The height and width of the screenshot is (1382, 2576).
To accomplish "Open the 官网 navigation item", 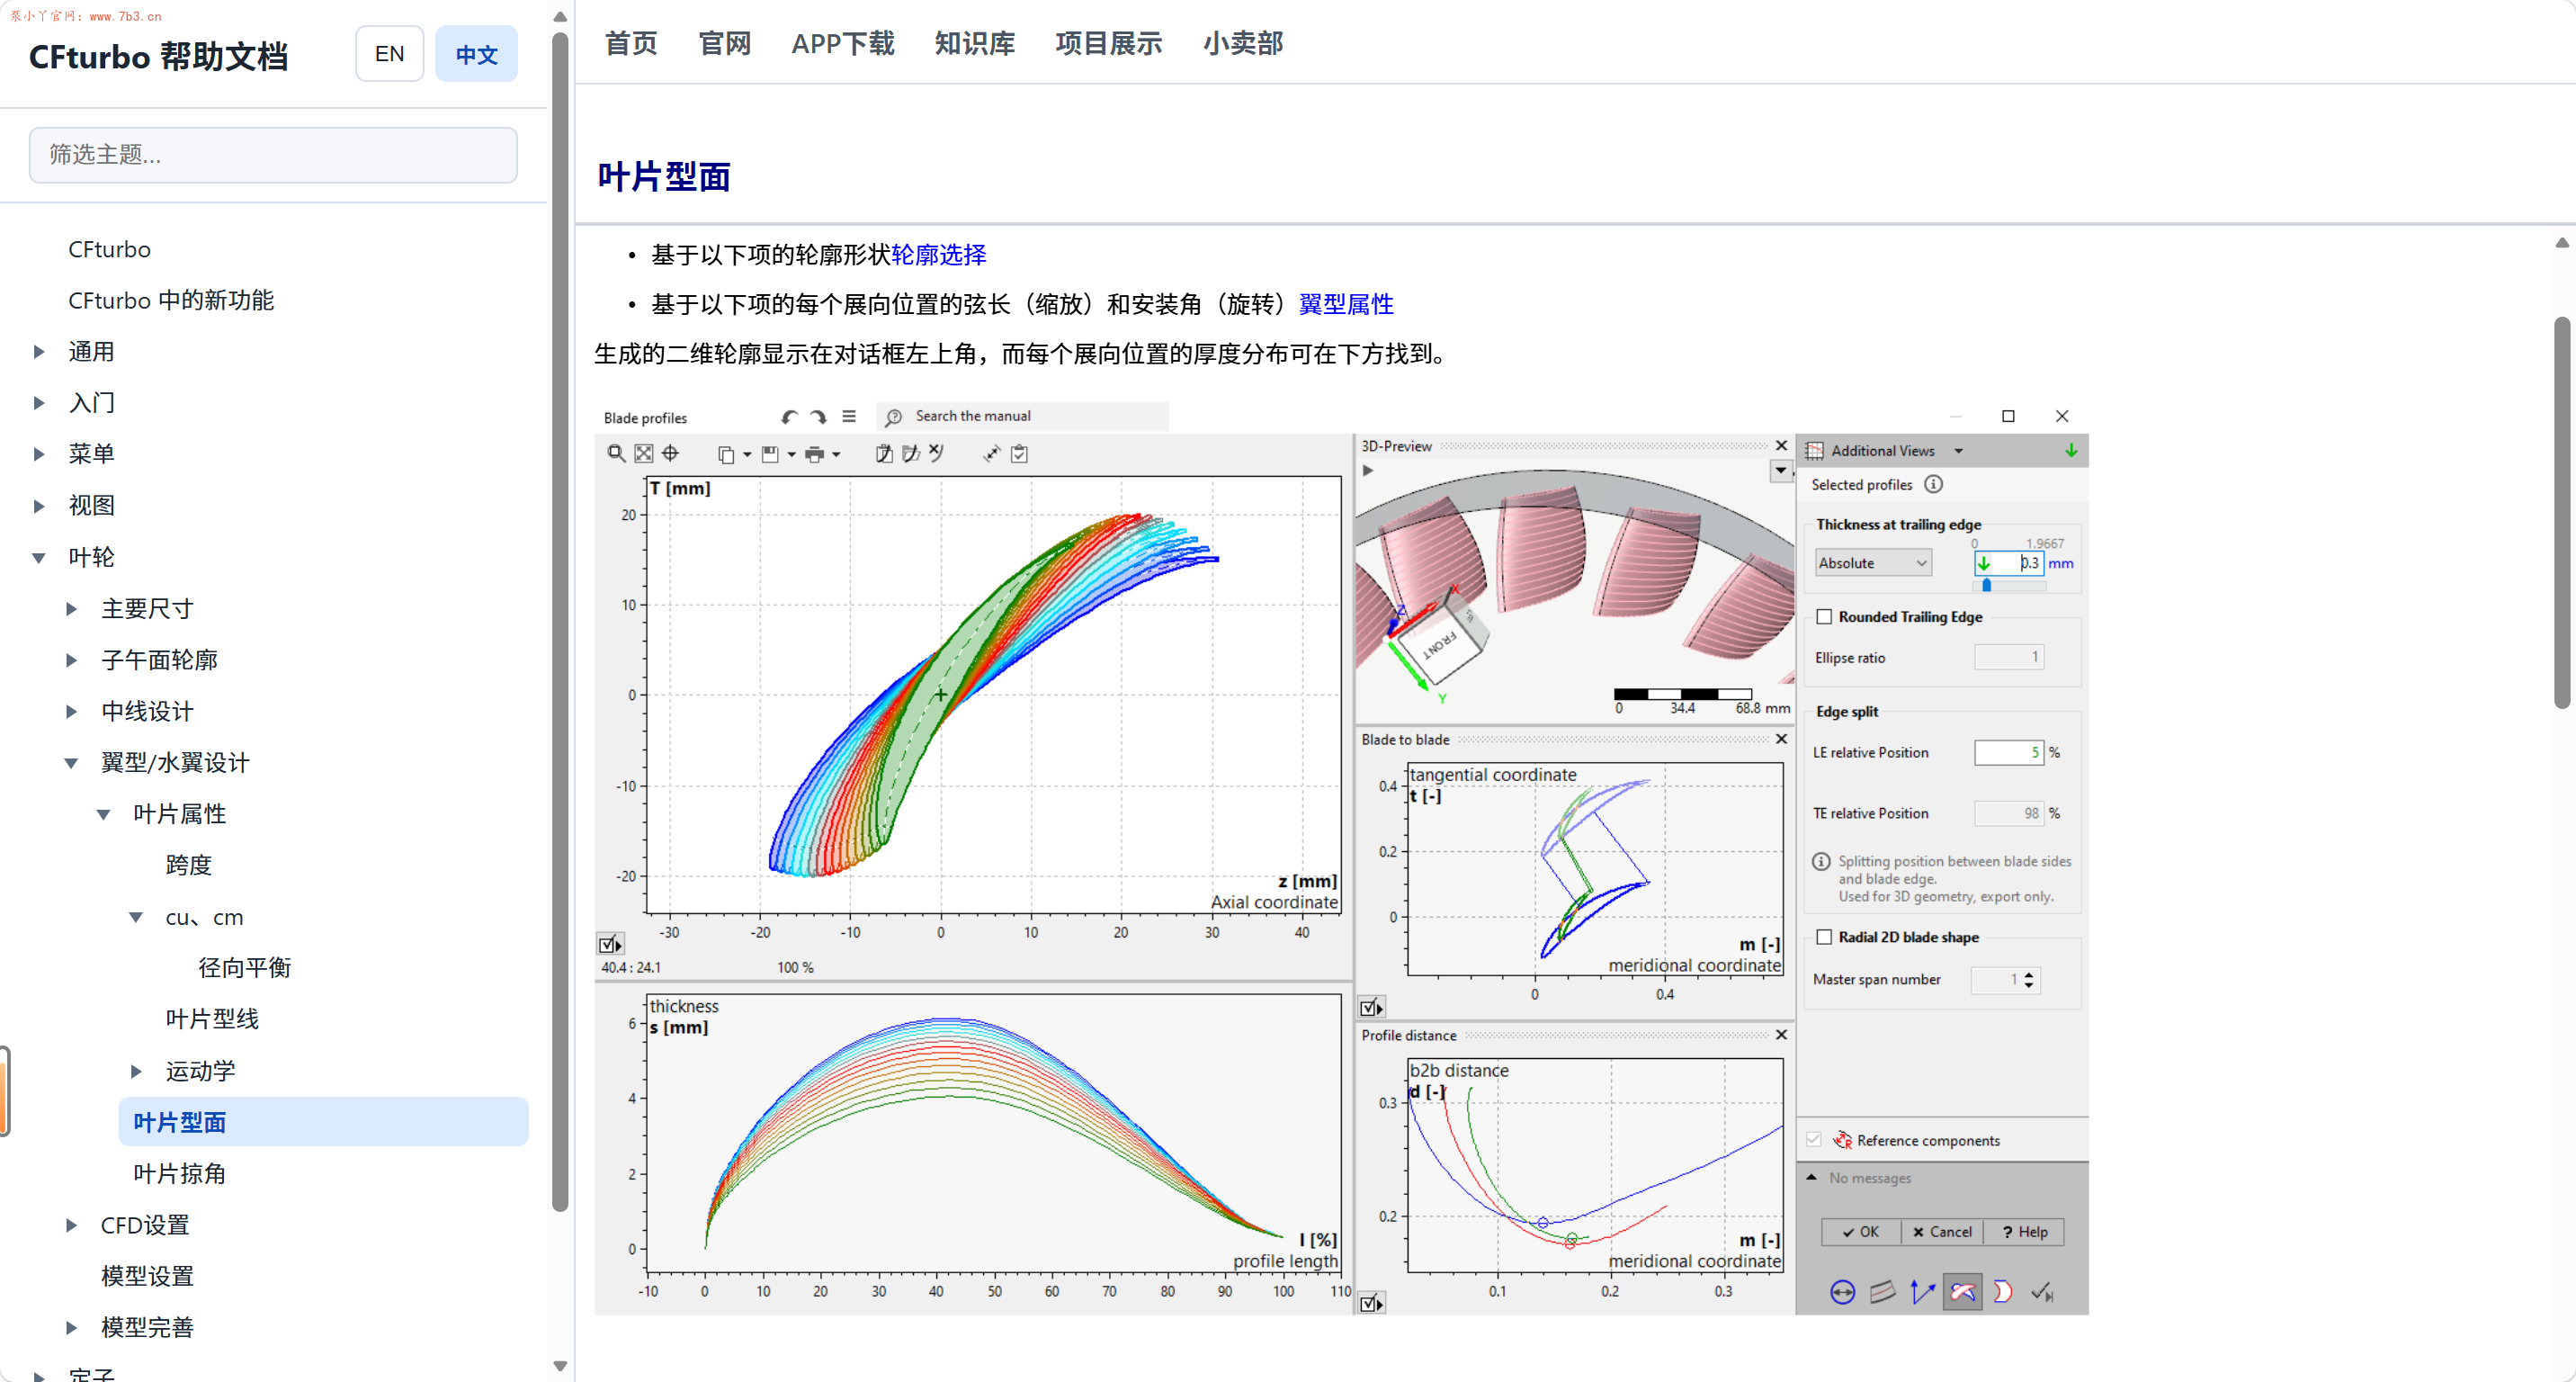I will point(724,43).
